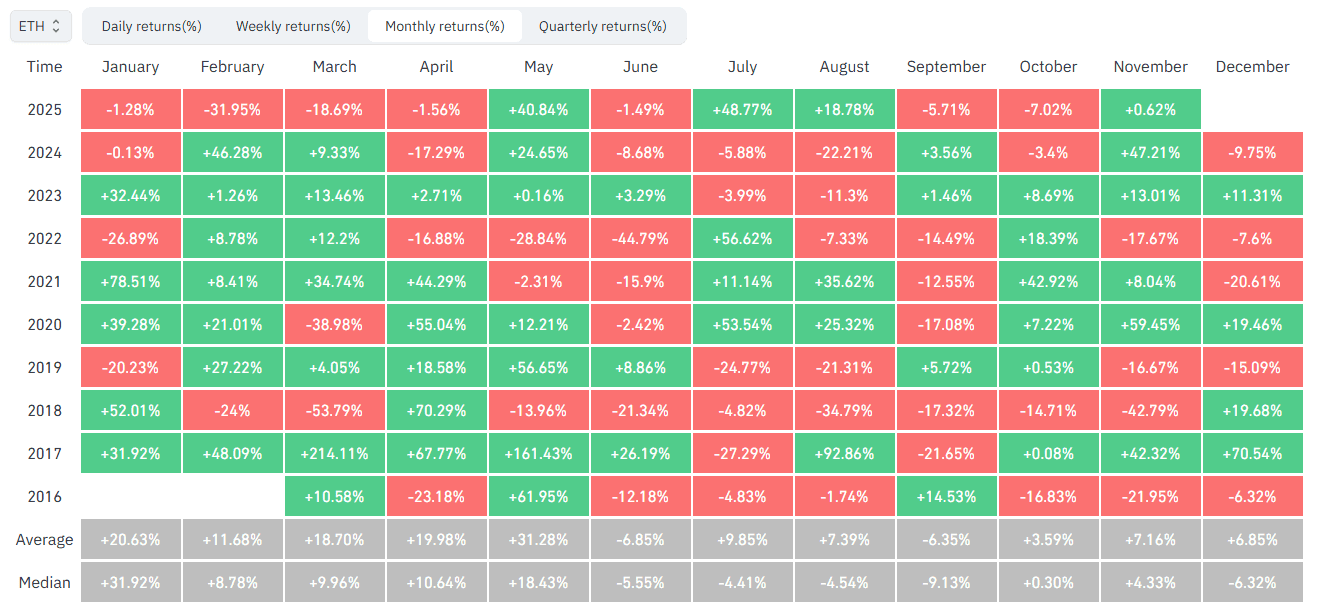Click the 2025 year row label

(44, 109)
